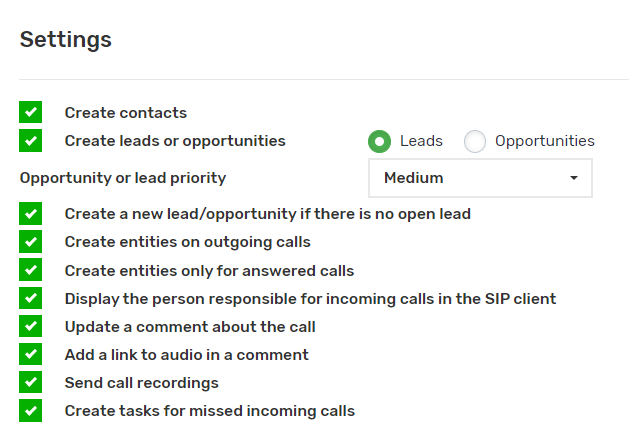Disable Create tasks for missed incoming calls
Image resolution: width=629 pixels, height=439 pixels.
coord(31,410)
